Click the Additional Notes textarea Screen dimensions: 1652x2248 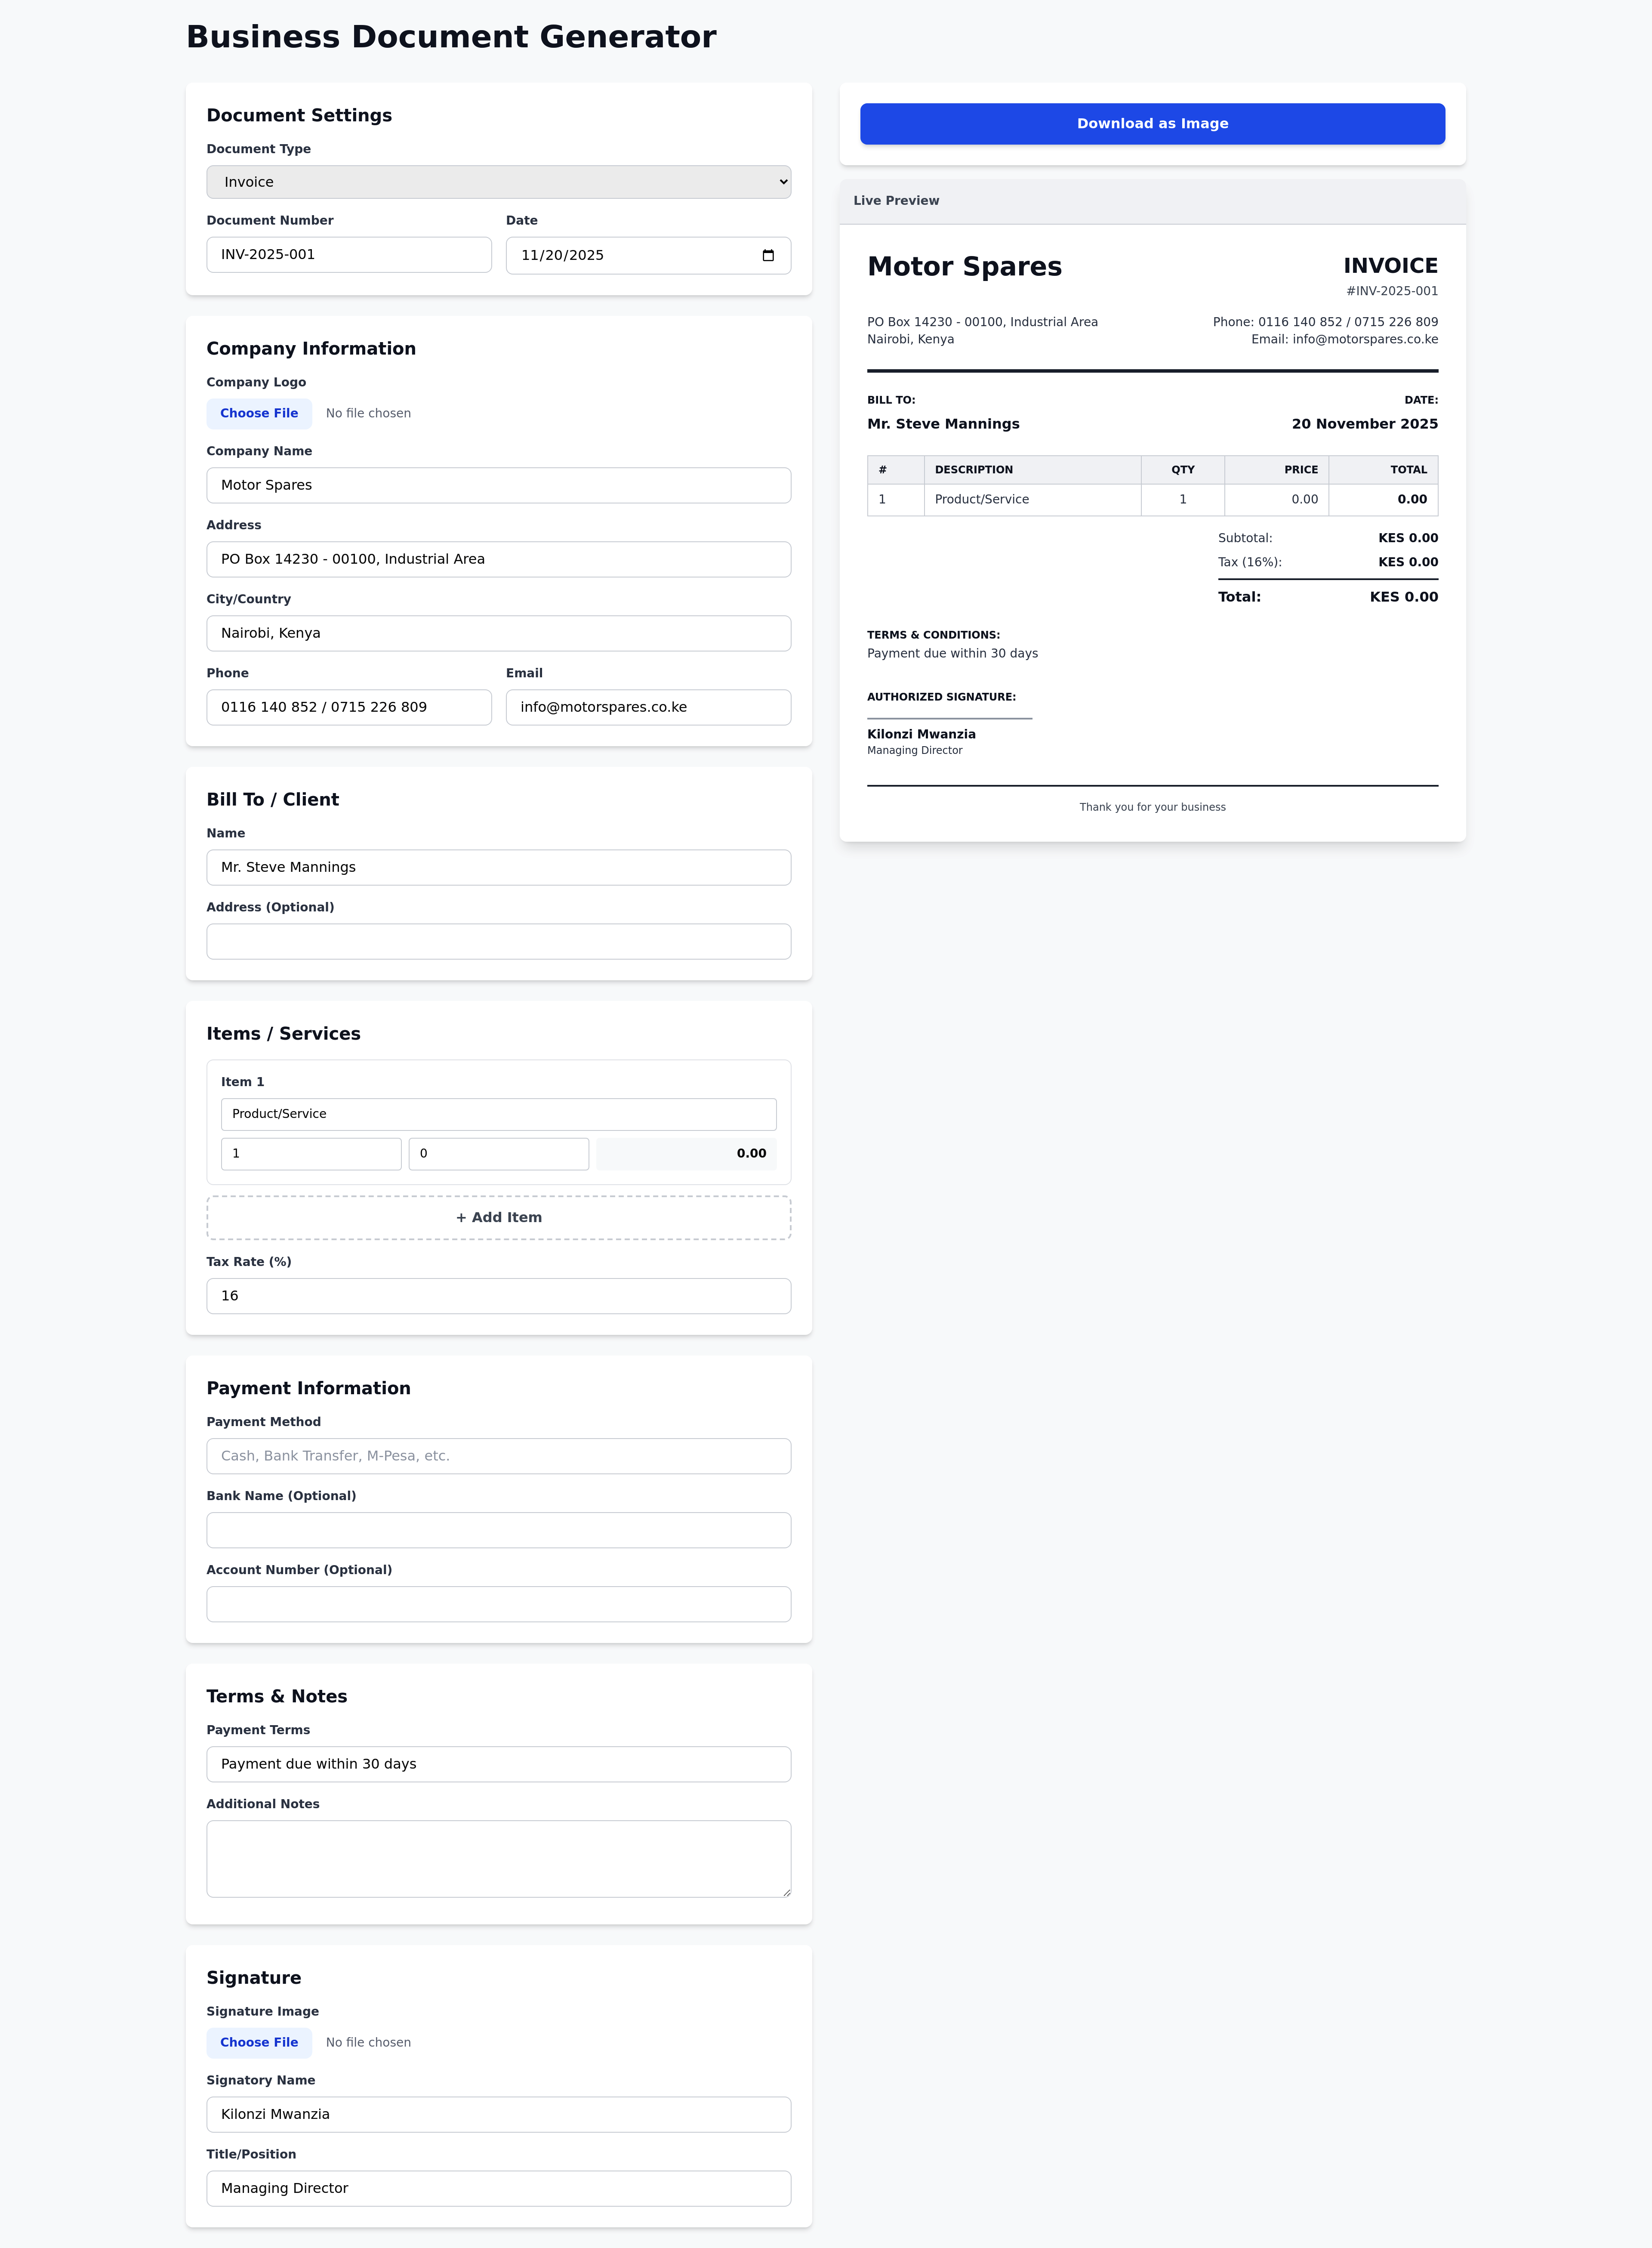point(498,1858)
